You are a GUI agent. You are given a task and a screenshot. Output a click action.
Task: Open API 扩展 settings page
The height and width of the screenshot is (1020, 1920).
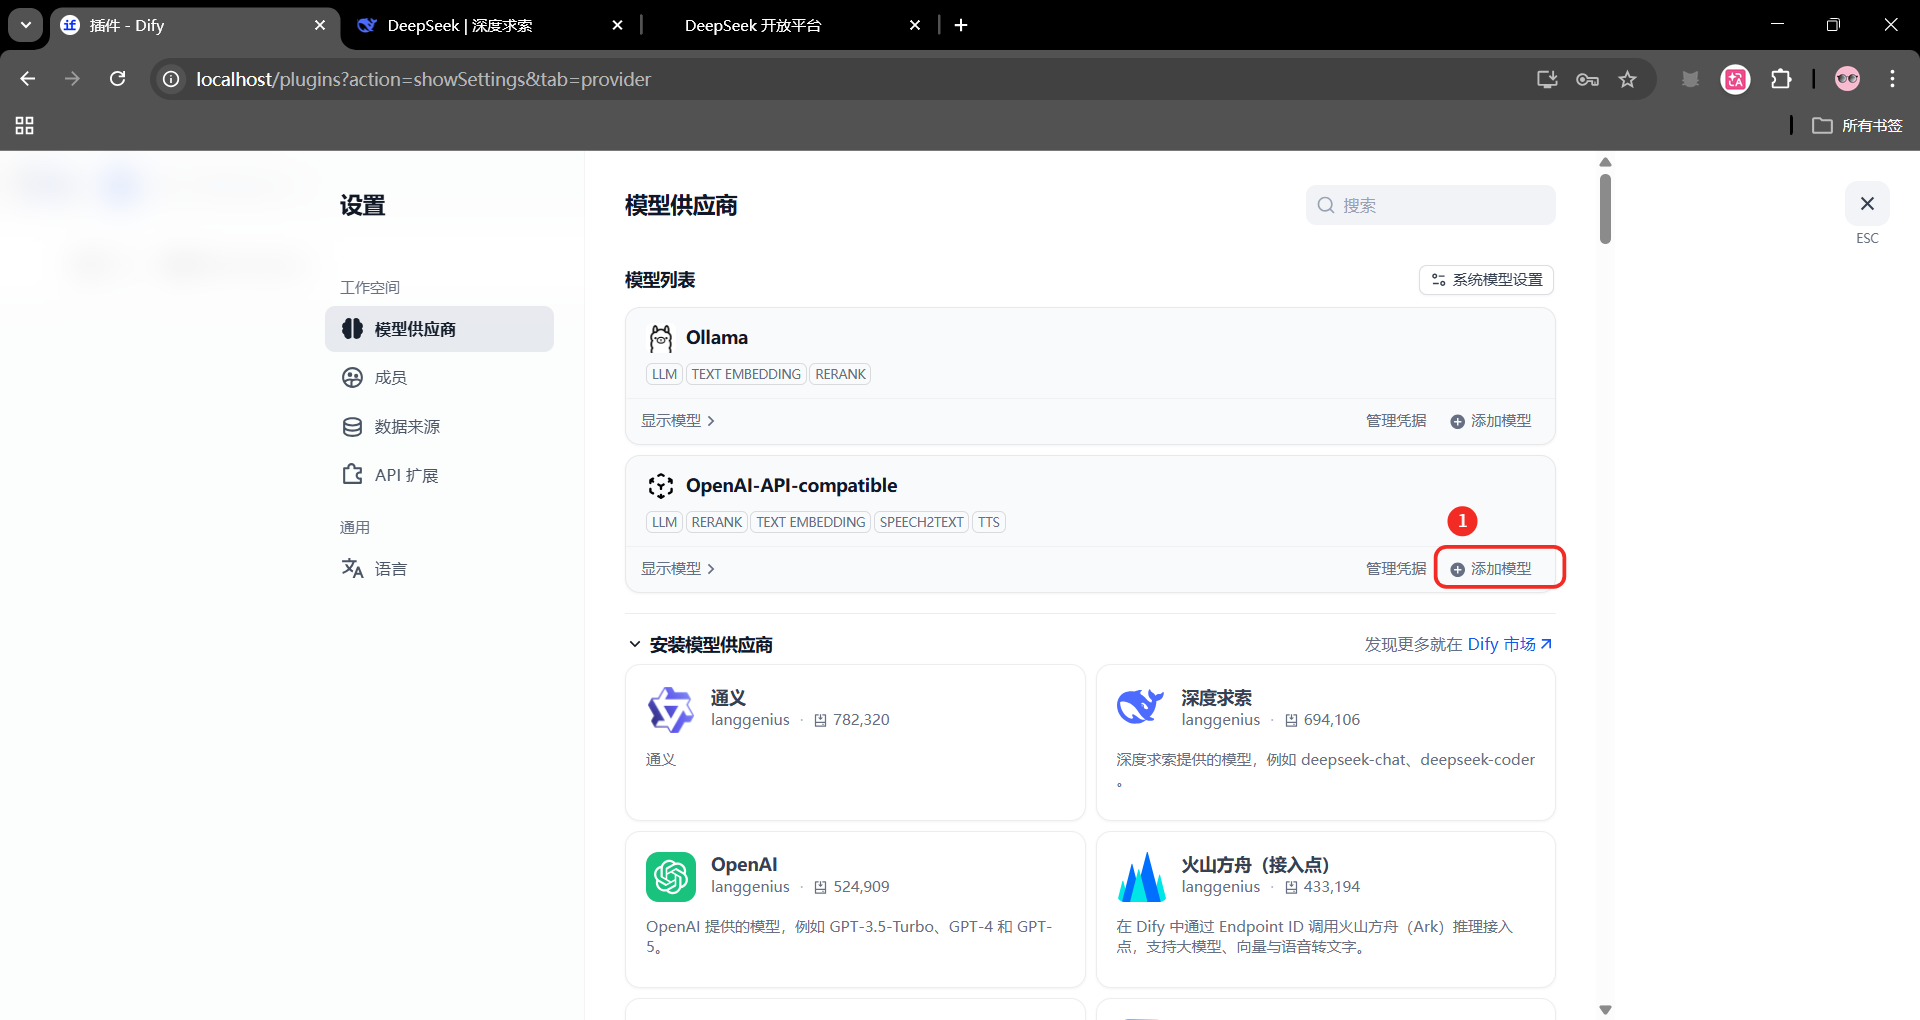439,475
